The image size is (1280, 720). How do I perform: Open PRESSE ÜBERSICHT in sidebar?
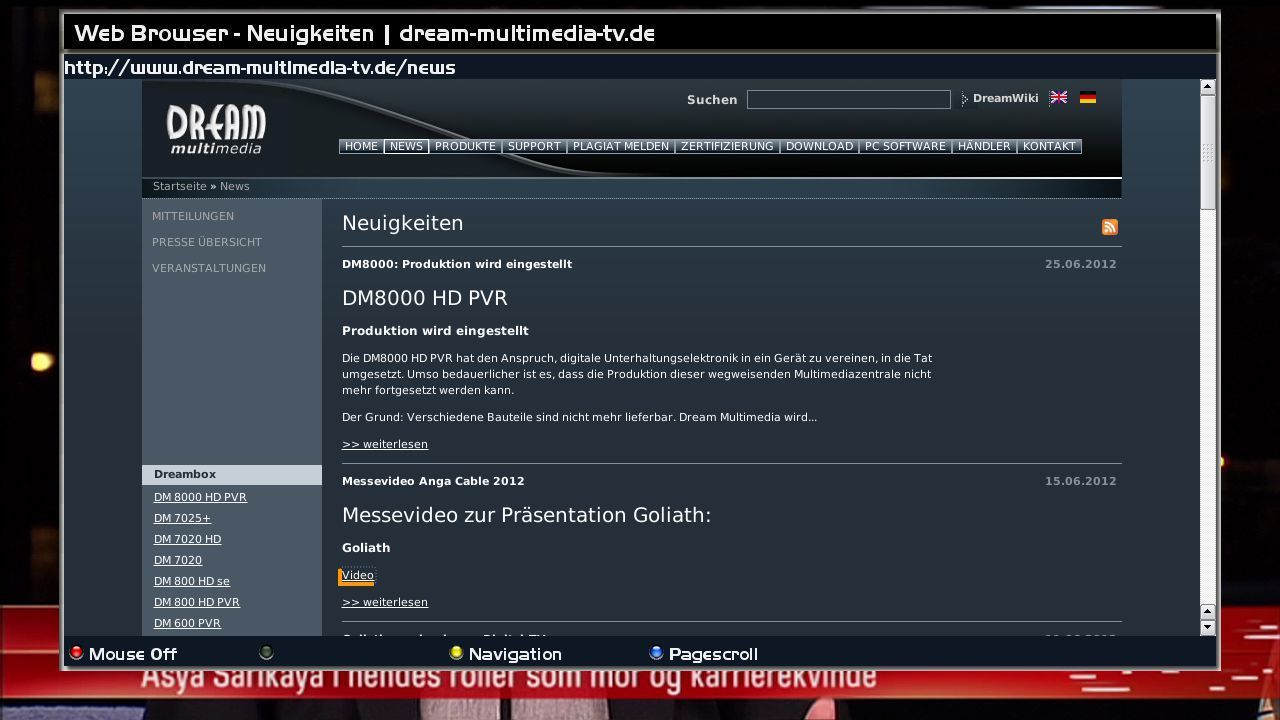207,242
